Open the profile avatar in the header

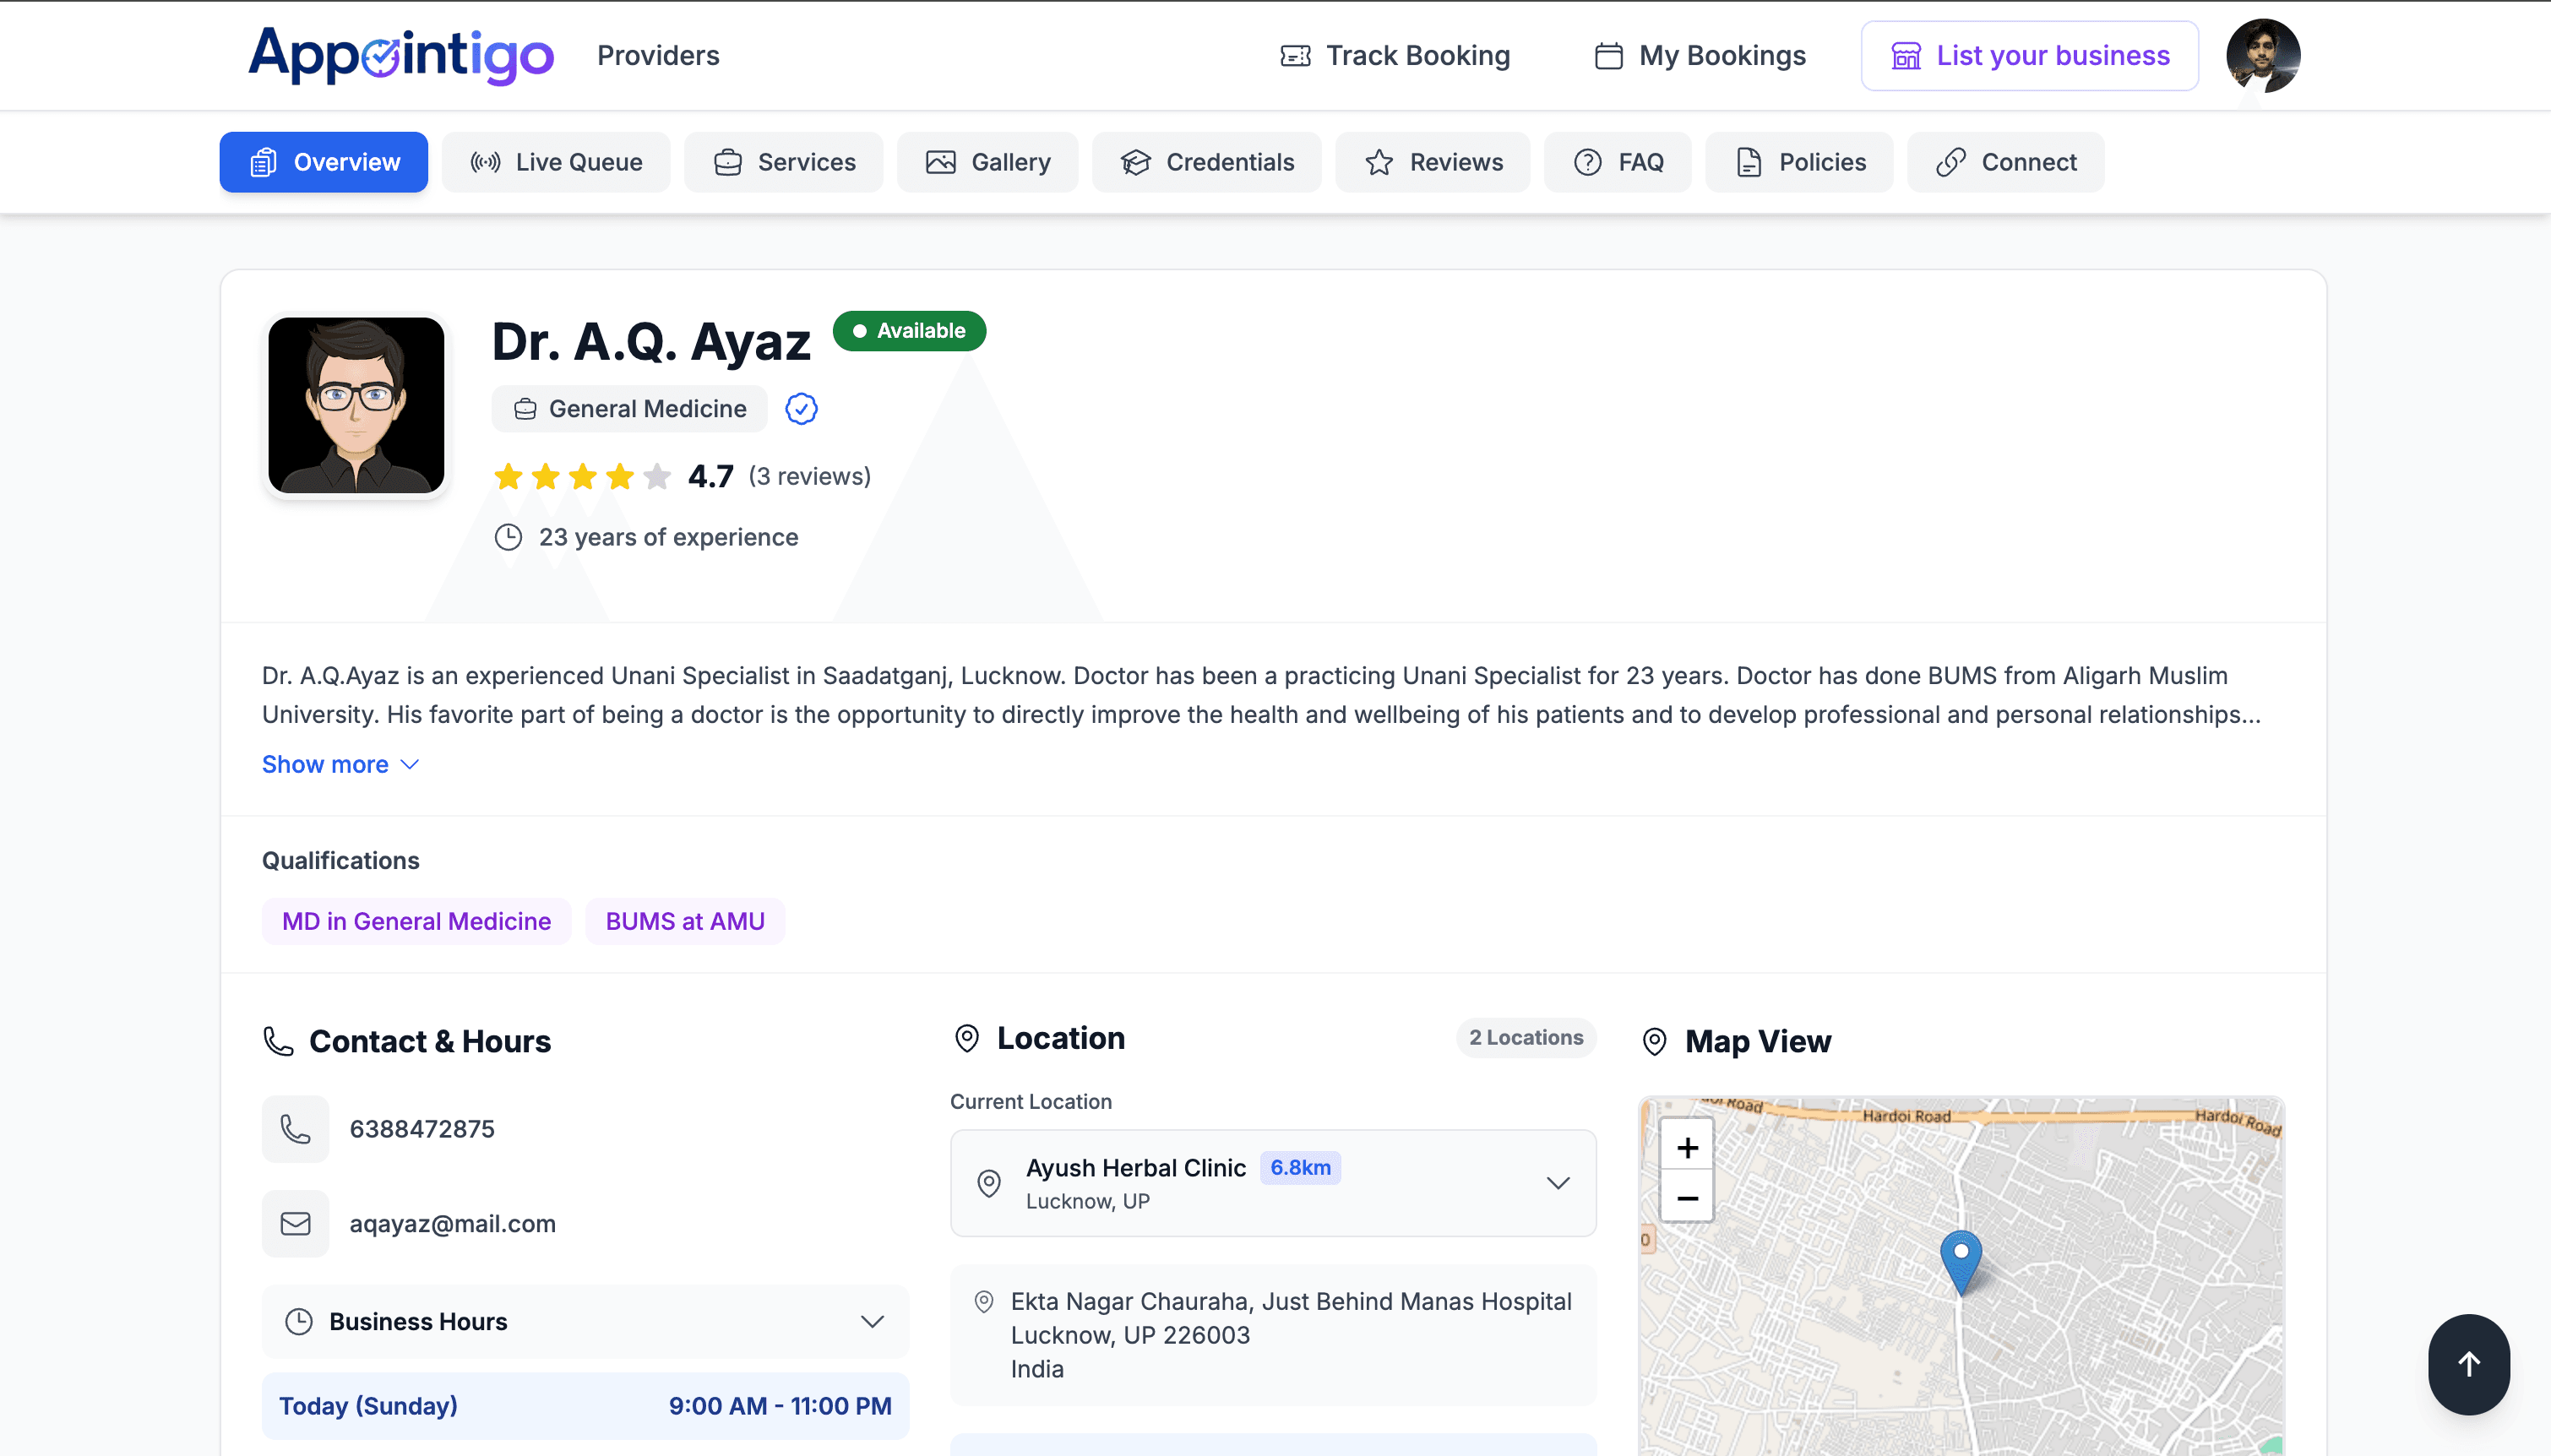coord(2263,55)
